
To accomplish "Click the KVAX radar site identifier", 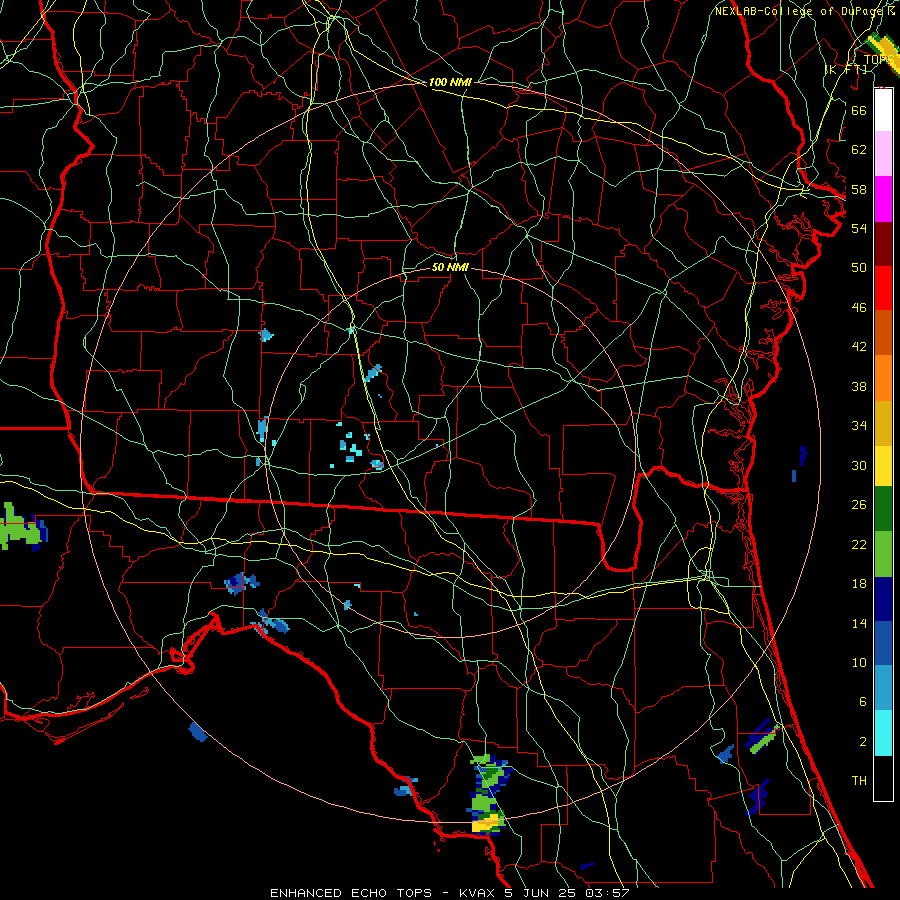I will pos(478,893).
